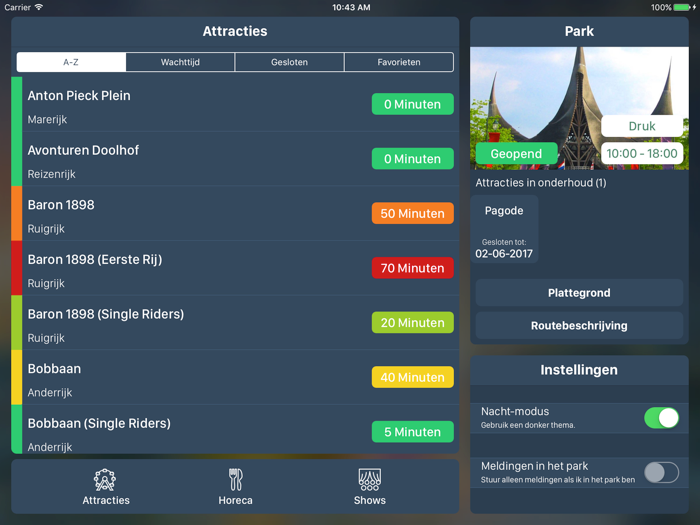
Task: Open the Plattegrond map button
Action: [579, 293]
